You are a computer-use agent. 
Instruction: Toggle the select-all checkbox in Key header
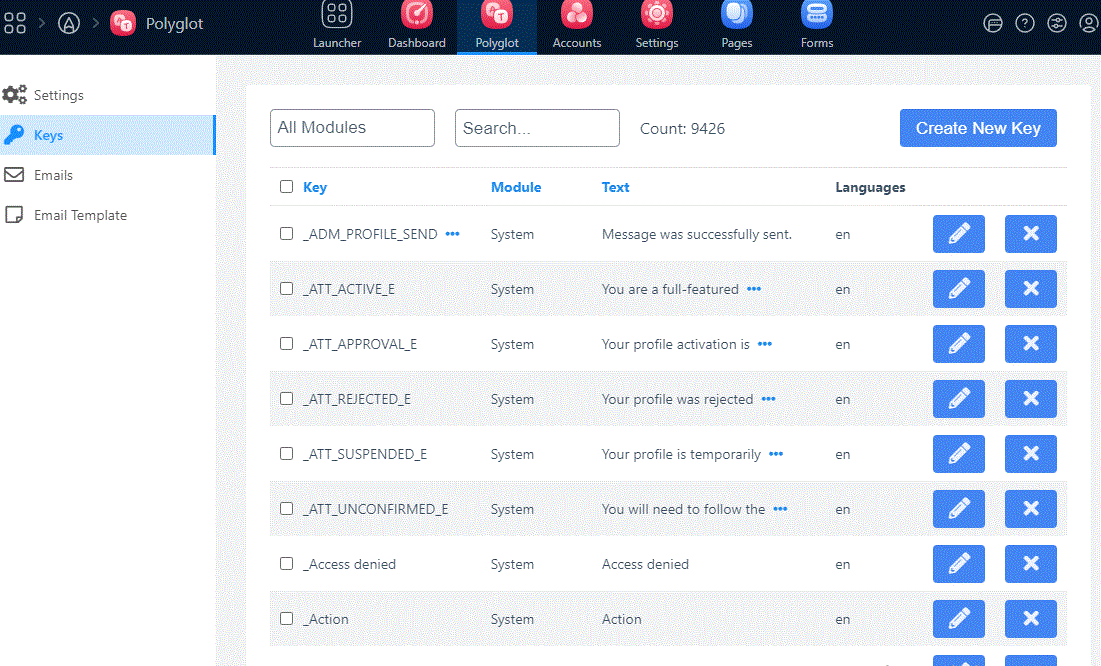(x=287, y=187)
